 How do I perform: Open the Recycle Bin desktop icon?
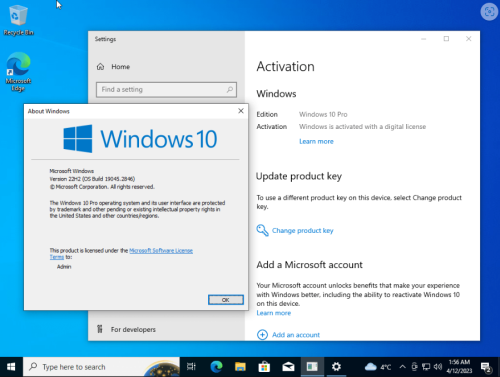point(18,20)
